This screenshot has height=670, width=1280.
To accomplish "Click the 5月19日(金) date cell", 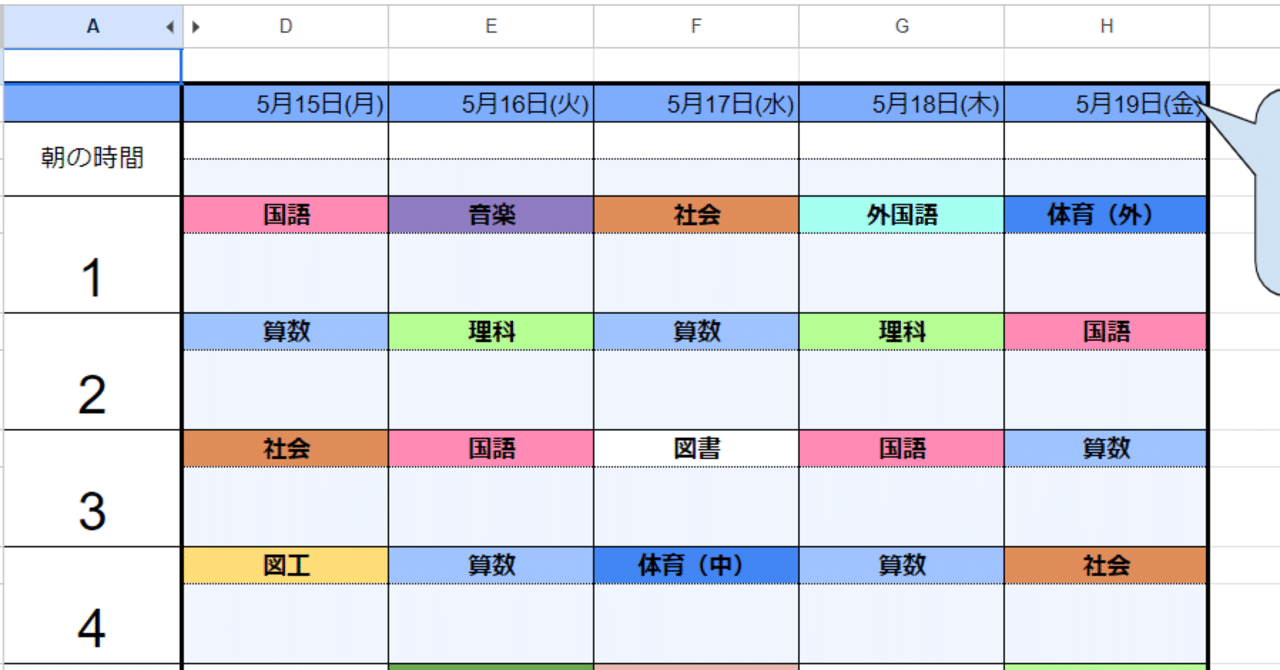I will (1107, 104).
